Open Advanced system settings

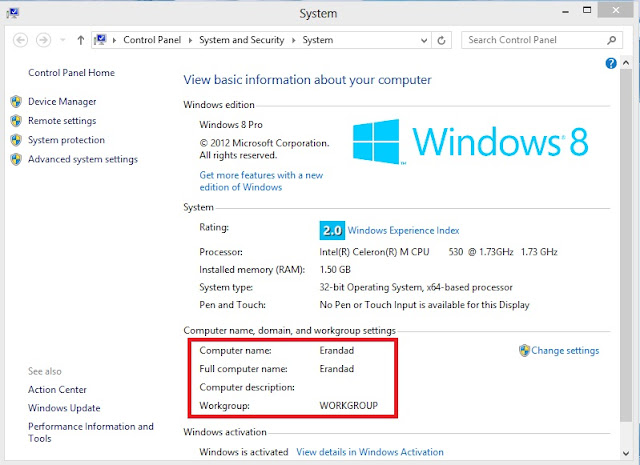click(83, 159)
